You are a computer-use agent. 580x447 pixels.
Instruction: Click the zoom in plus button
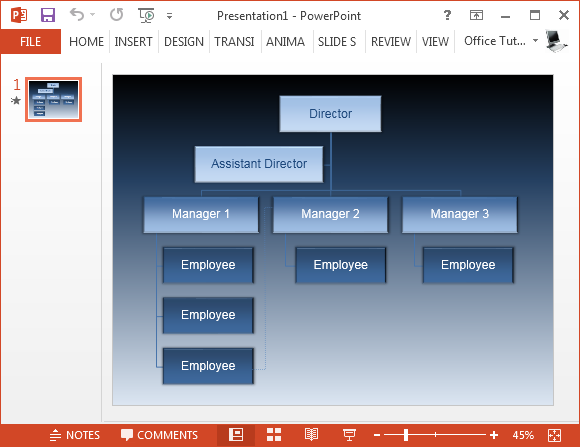494,435
